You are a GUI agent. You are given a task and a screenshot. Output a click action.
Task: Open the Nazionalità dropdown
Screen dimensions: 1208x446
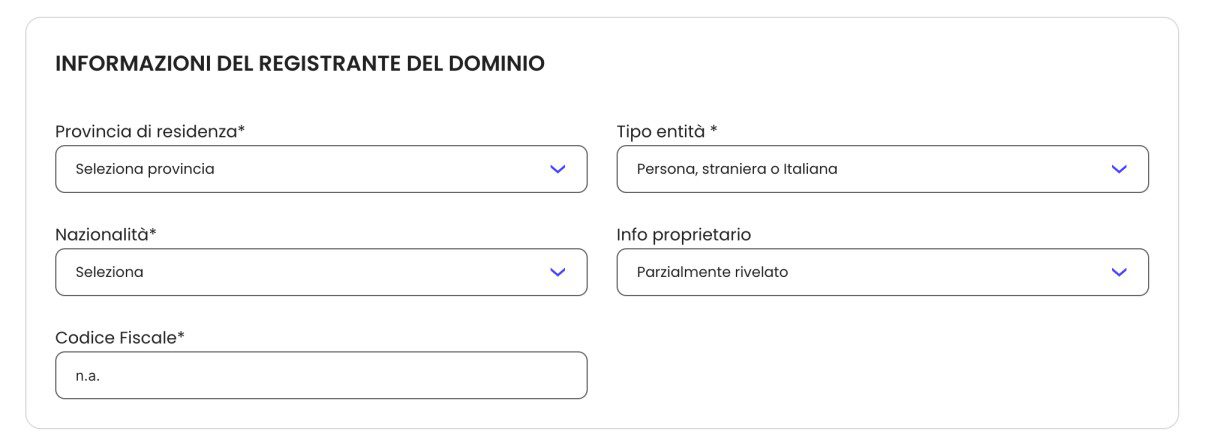pyautogui.click(x=320, y=272)
